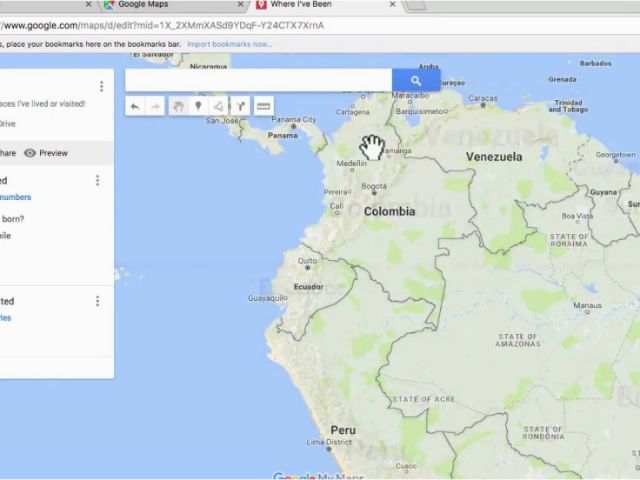Click the Guyana country label
Viewport: 640px width, 480px height.
pos(603,192)
